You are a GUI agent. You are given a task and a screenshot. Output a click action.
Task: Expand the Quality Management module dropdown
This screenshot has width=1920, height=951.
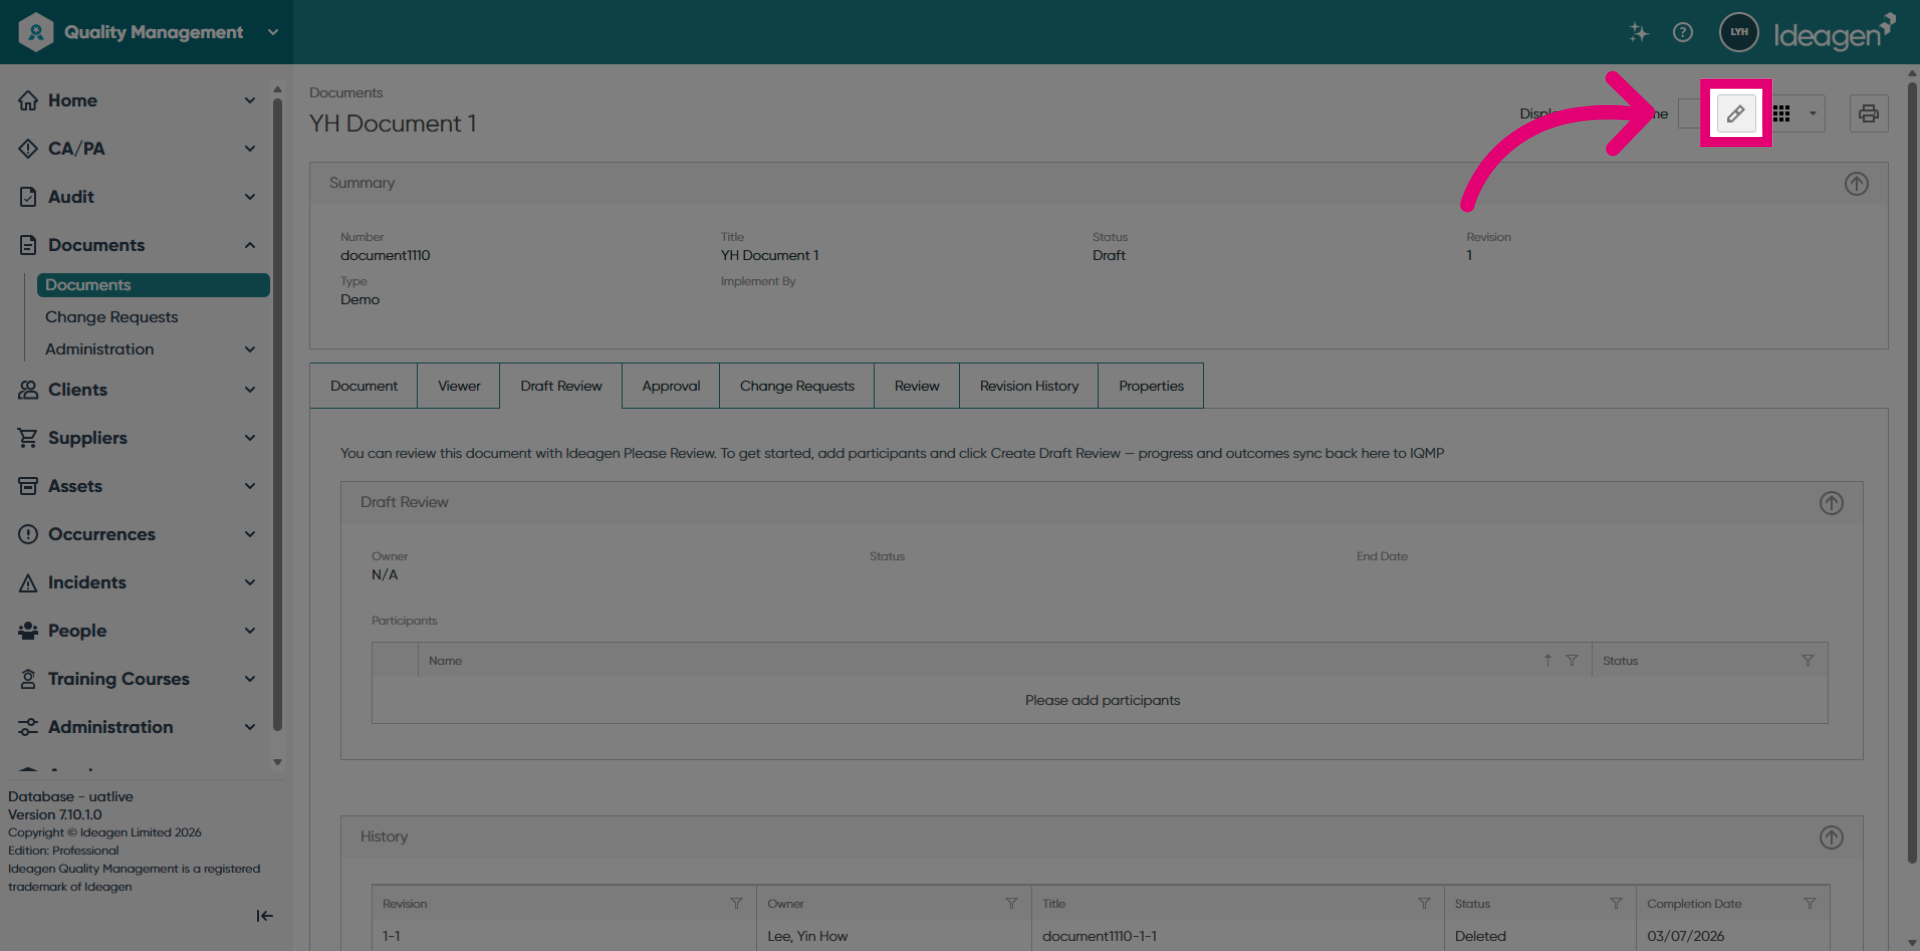(x=273, y=32)
